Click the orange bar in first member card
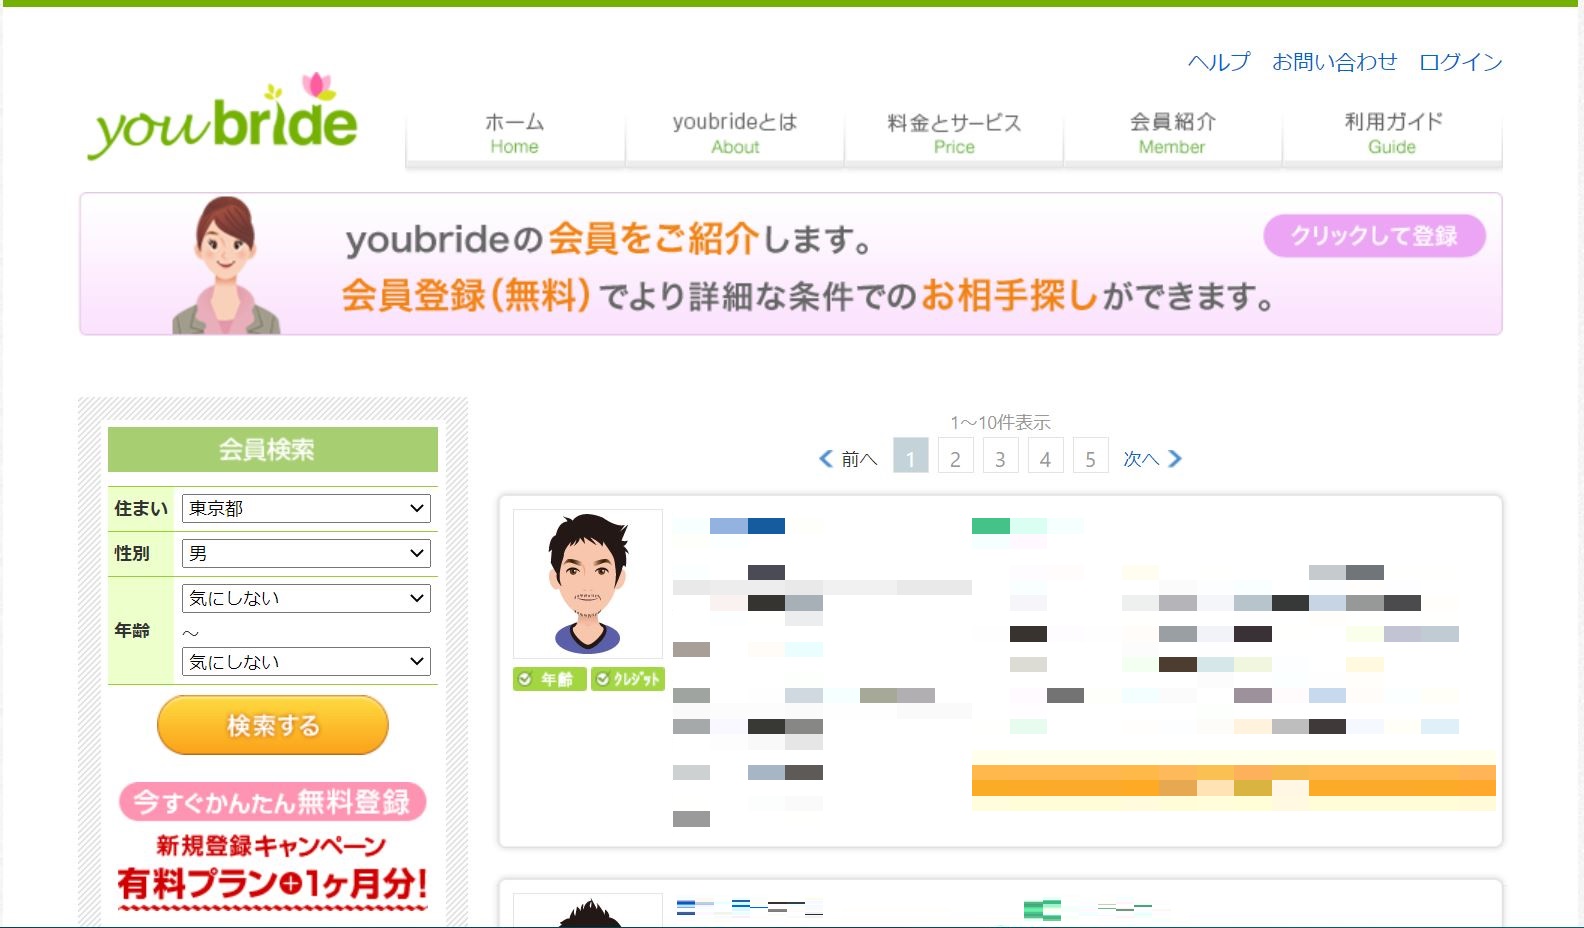The image size is (1584, 928). pos(1234,780)
